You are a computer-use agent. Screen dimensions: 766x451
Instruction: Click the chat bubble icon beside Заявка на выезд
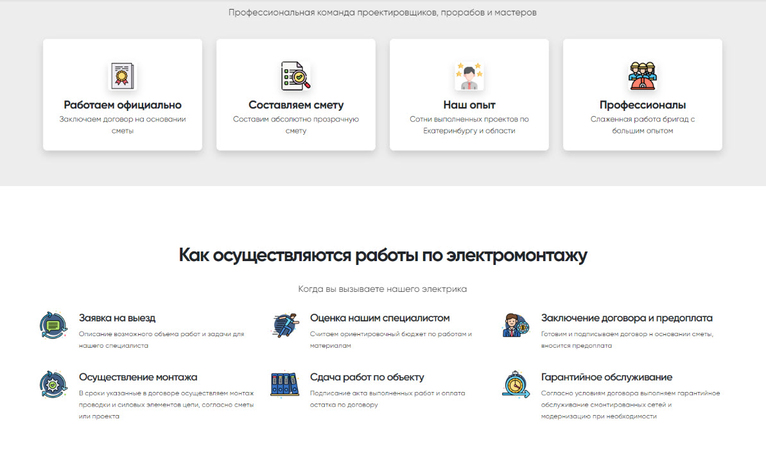pyautogui.click(x=53, y=325)
